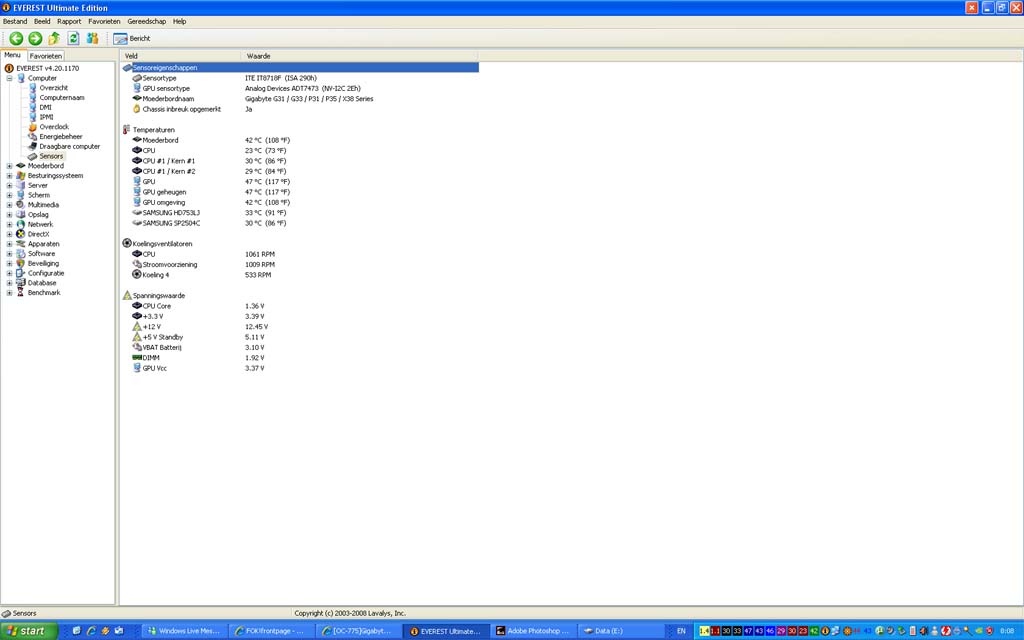
Task: Switch to the Favorieten tab
Action: (x=46, y=56)
